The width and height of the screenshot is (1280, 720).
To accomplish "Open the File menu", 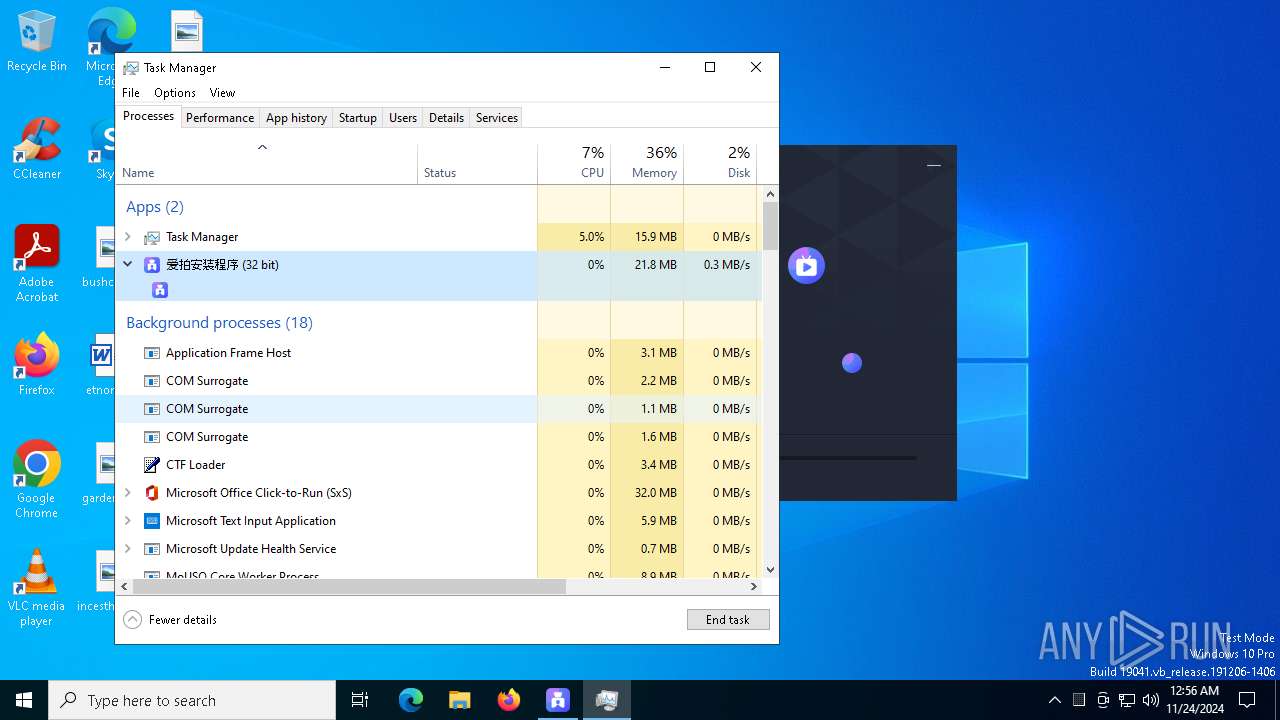I will 131,93.
